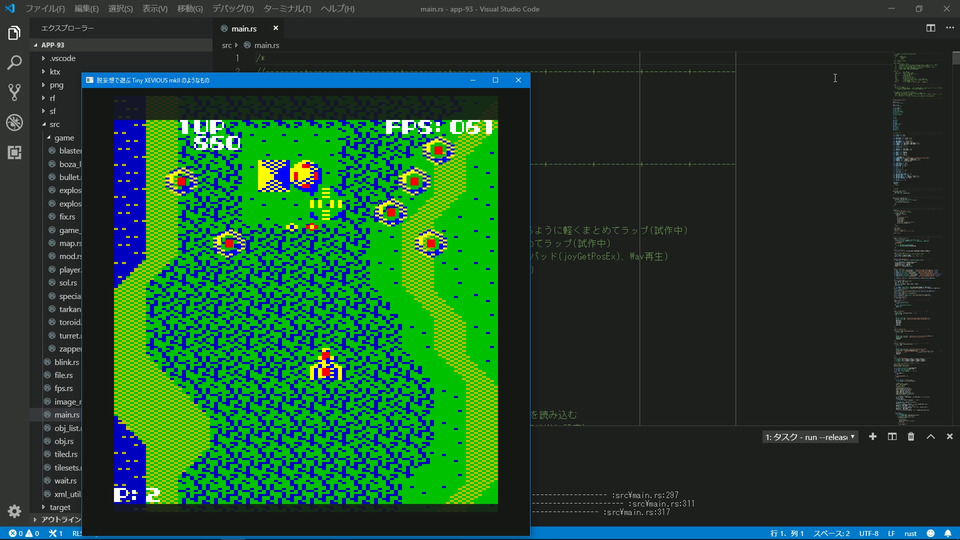Open the Search view in activity bar
The height and width of the screenshot is (540, 960).
pyautogui.click(x=14, y=62)
